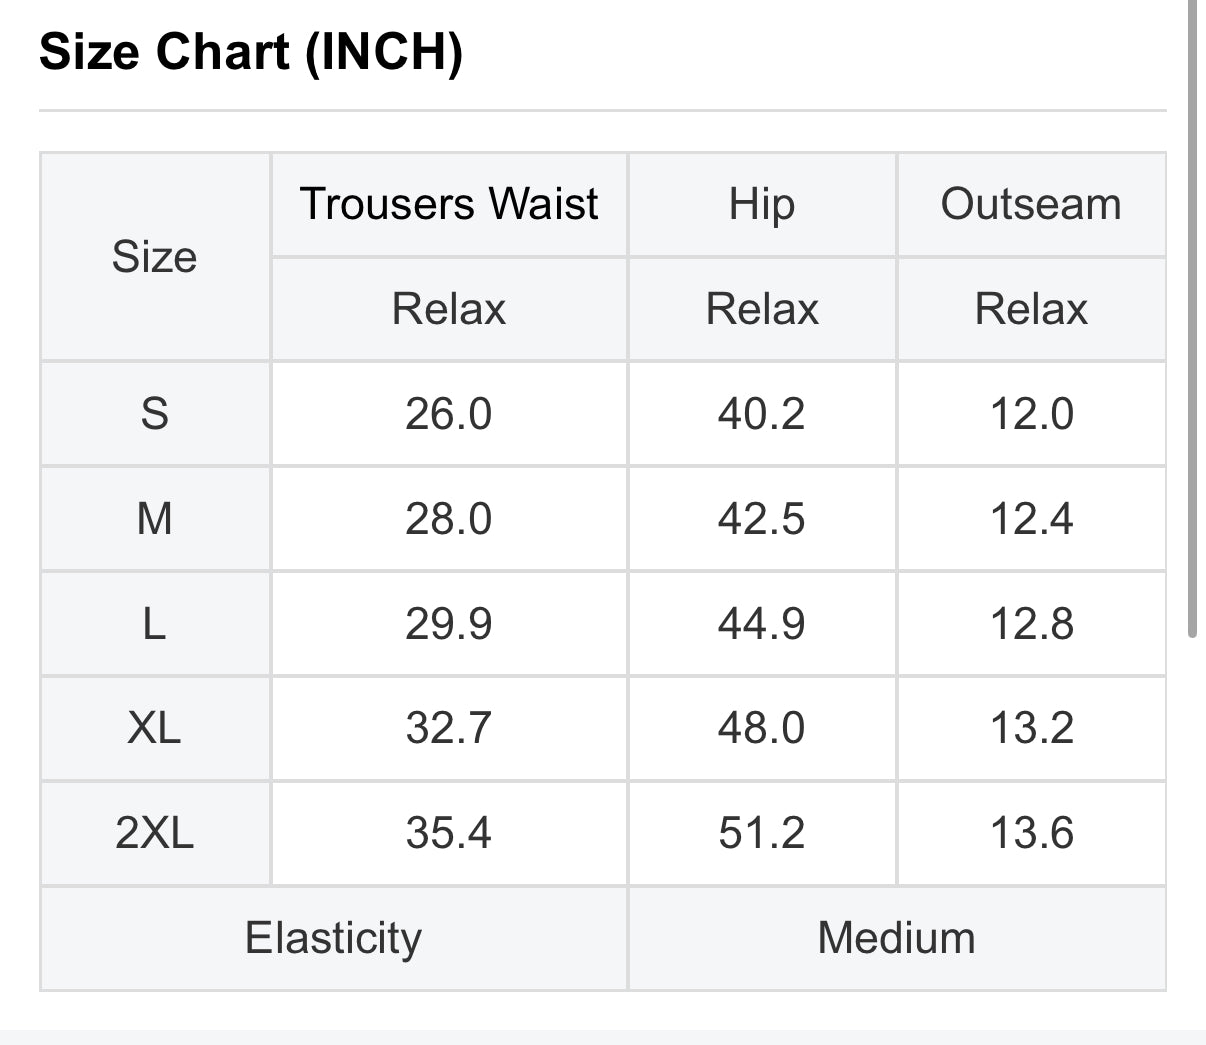Select the Size column header cell
Image resolution: width=1206 pixels, height=1045 pixels.
point(155,257)
